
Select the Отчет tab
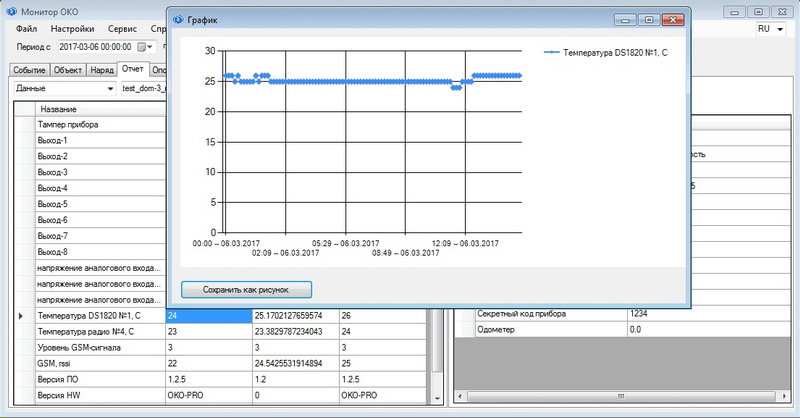[x=133, y=69]
